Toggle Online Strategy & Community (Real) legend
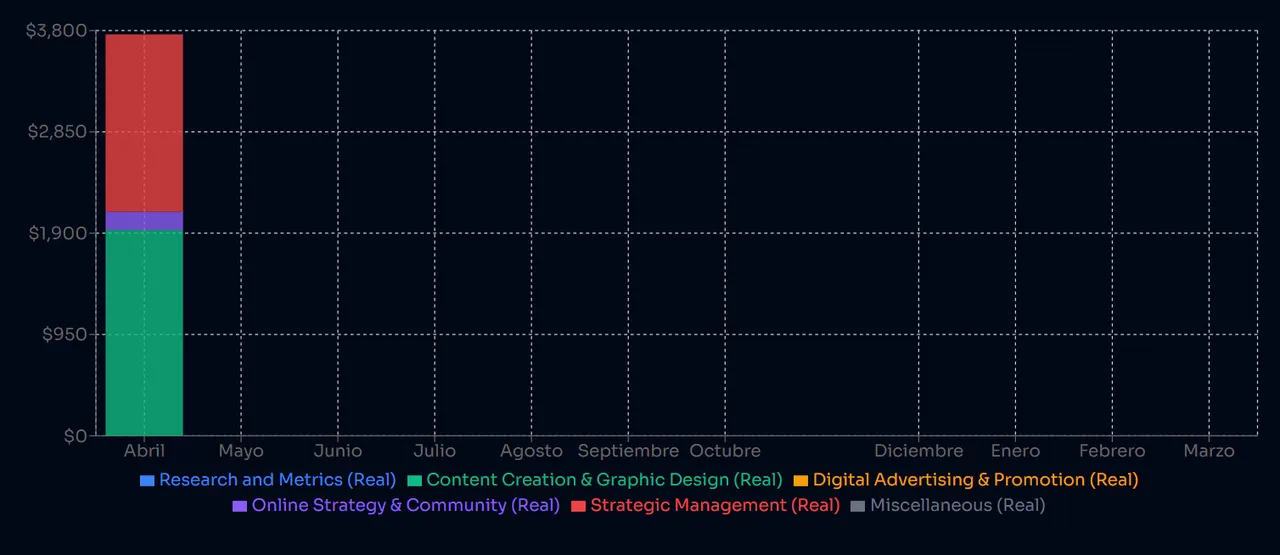Screen dimensions: 1280x555 click(x=396, y=506)
